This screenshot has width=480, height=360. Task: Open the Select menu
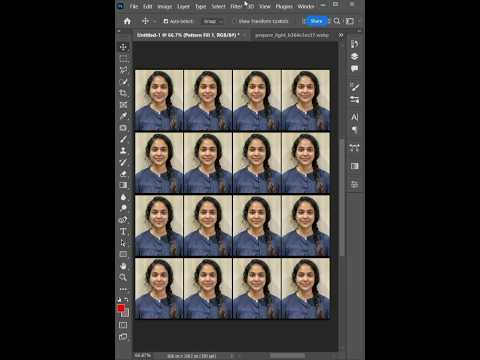218,6
